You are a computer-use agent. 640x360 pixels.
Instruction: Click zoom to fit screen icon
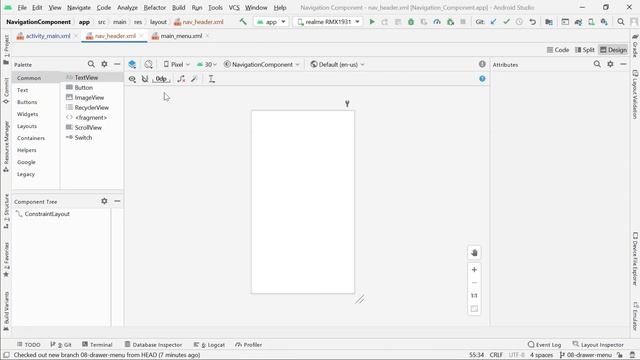[x=474, y=309]
